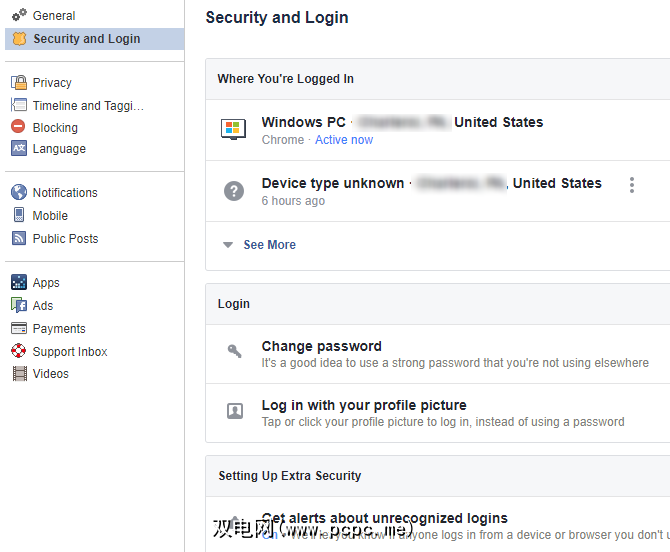This screenshot has height=552, width=670.
Task: Expand See More logged-in sessions
Action: point(269,245)
